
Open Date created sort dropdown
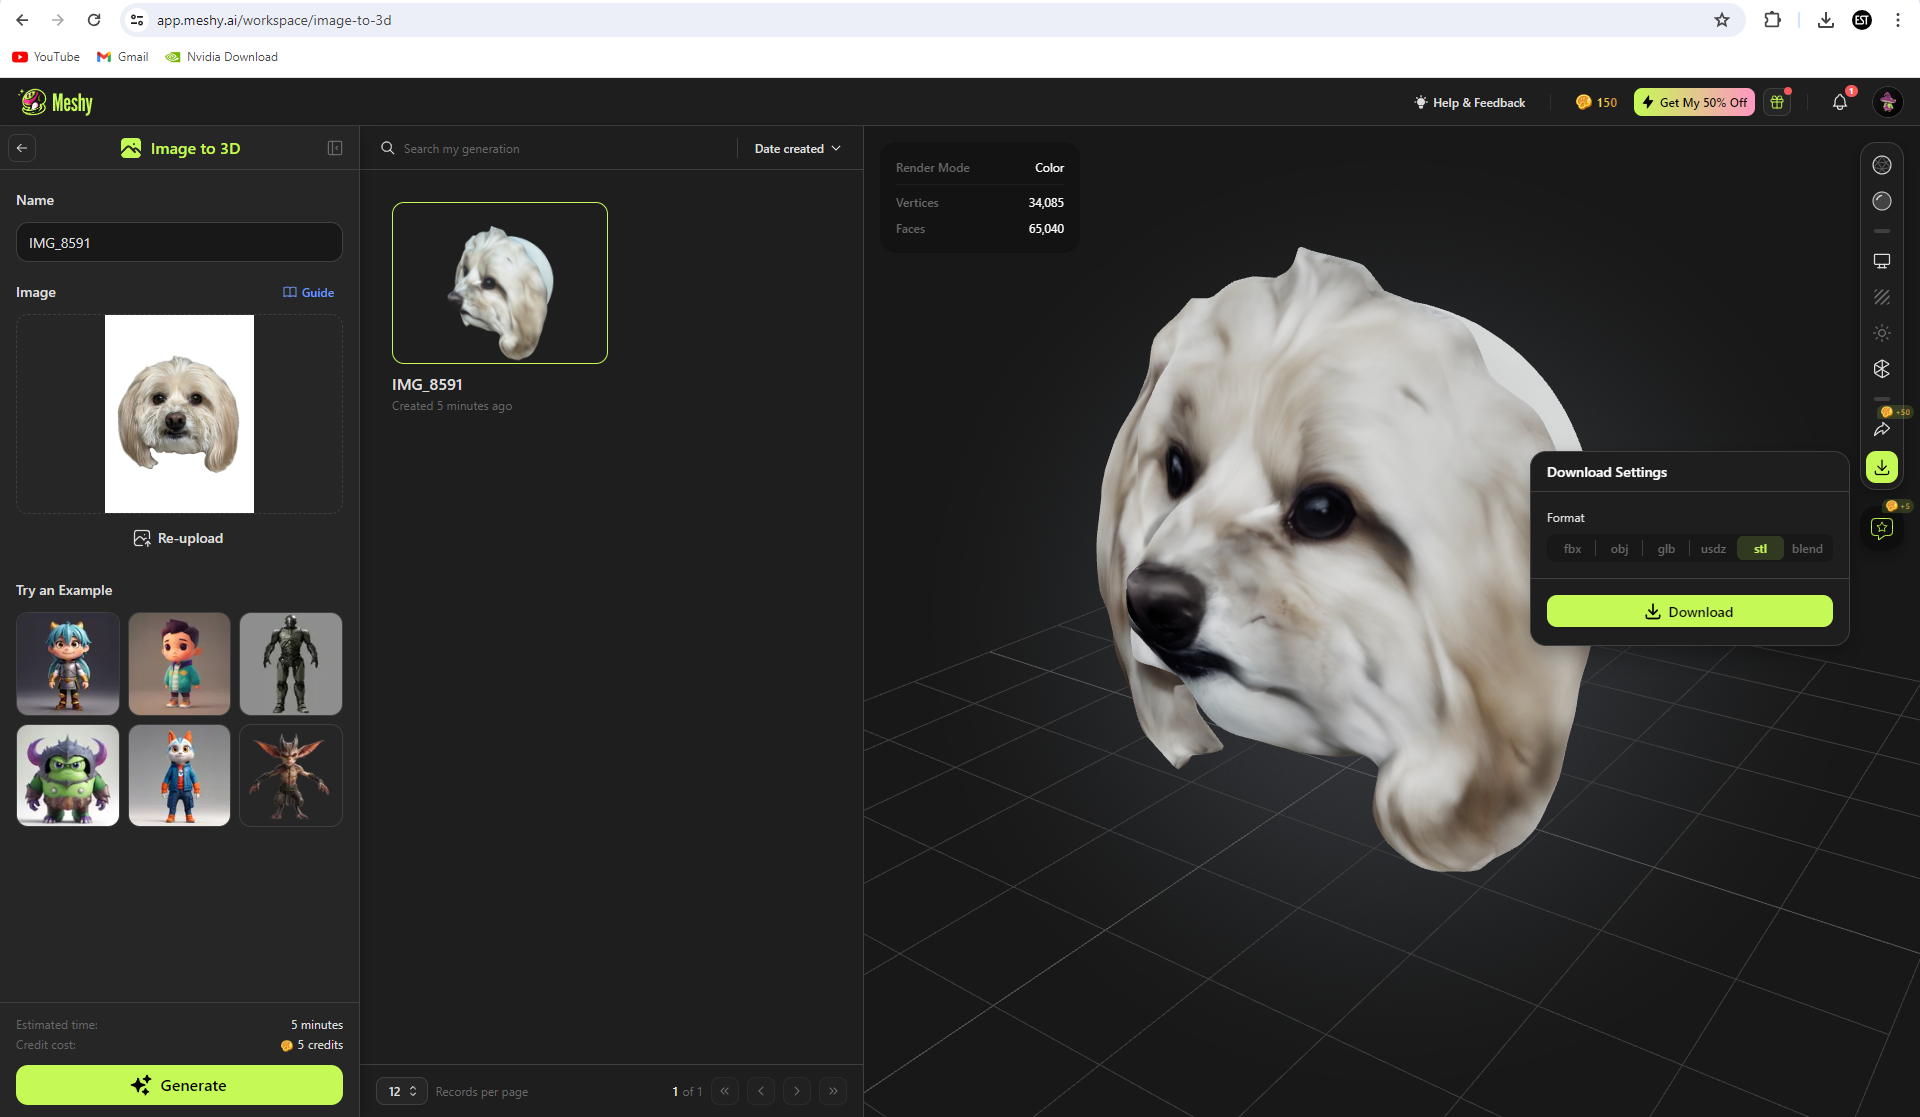point(798,148)
